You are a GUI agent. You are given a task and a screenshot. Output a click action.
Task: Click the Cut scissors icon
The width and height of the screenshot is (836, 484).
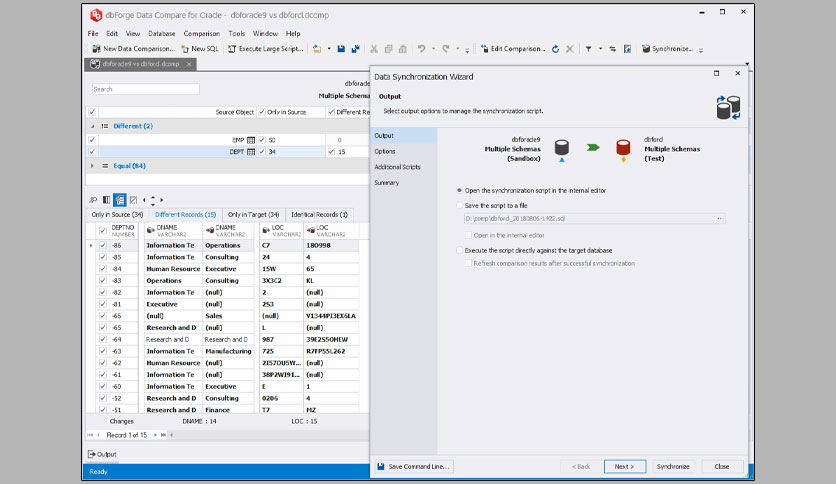click(374, 49)
